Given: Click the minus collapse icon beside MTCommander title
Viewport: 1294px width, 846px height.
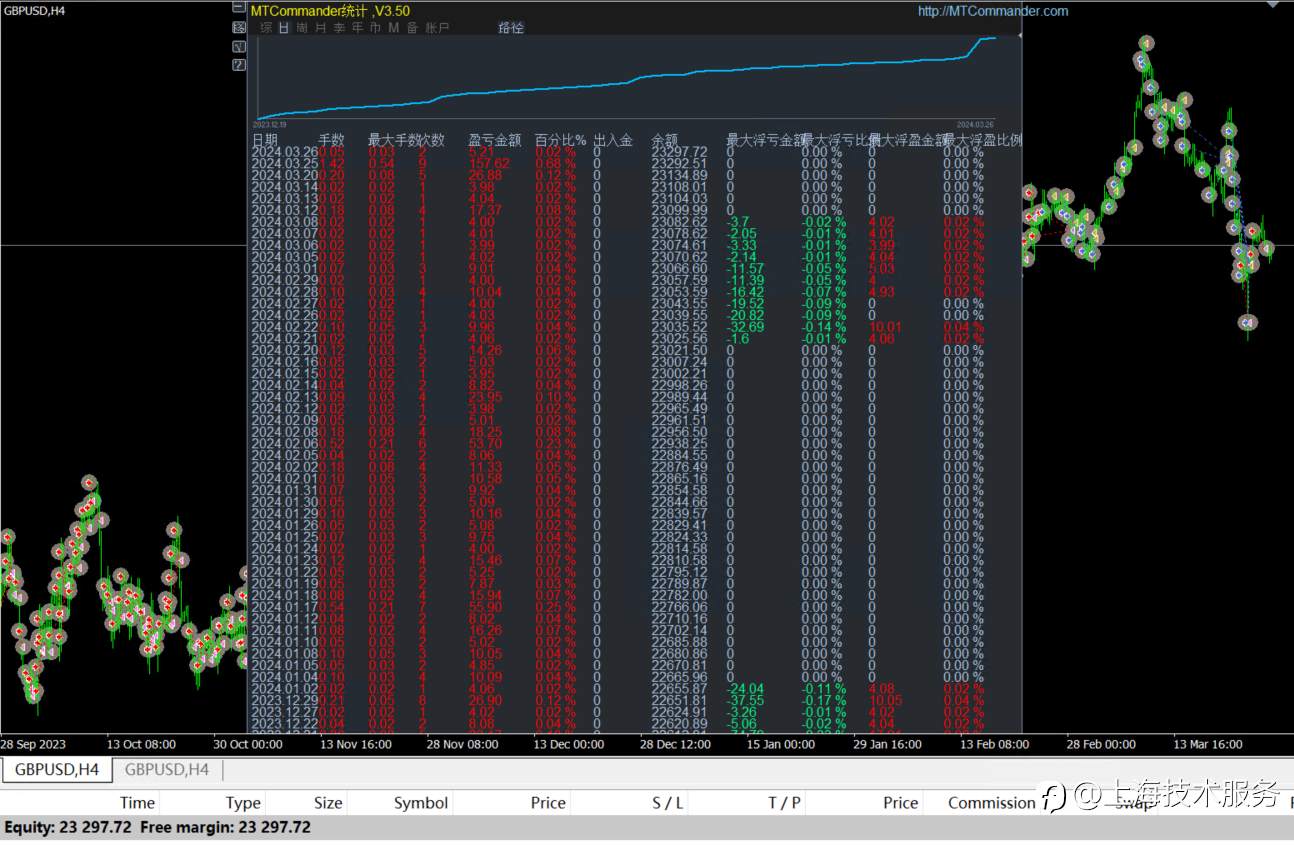Looking at the screenshot, I should 239,9.
